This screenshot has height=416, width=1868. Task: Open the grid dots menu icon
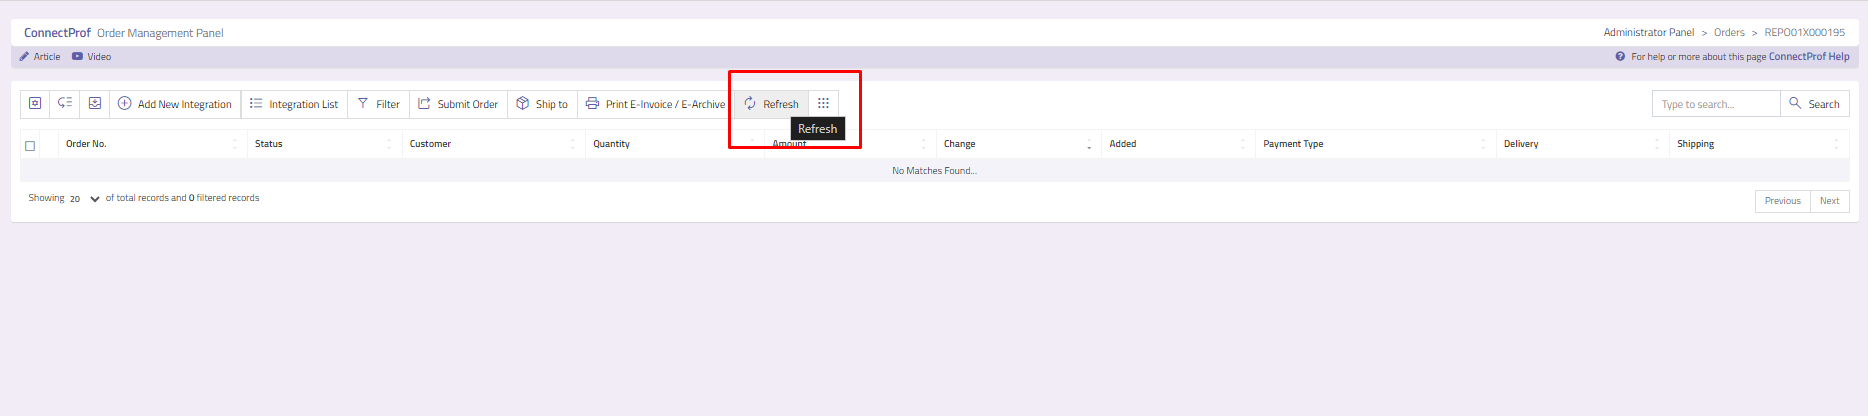point(823,104)
